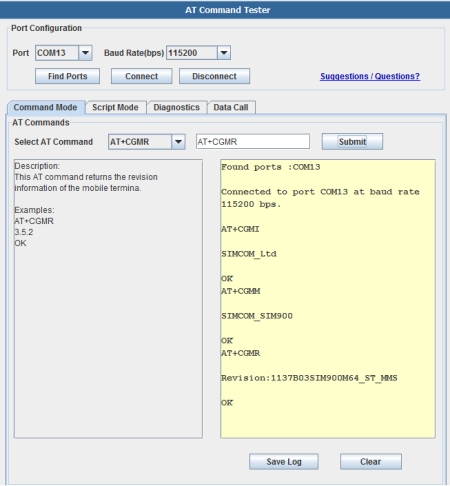Save the output log

284,462
